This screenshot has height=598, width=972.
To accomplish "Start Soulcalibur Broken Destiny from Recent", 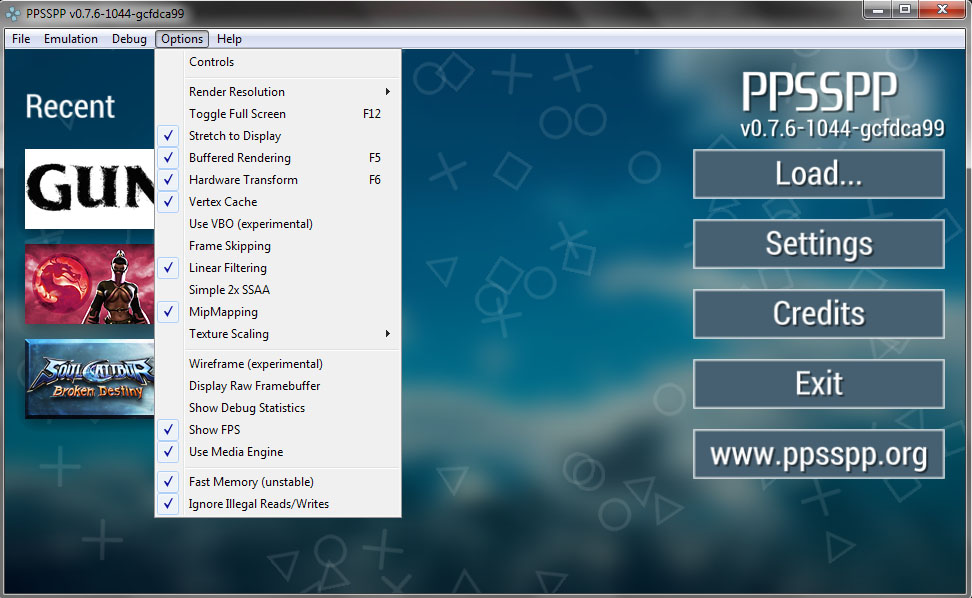I will pos(90,380).
